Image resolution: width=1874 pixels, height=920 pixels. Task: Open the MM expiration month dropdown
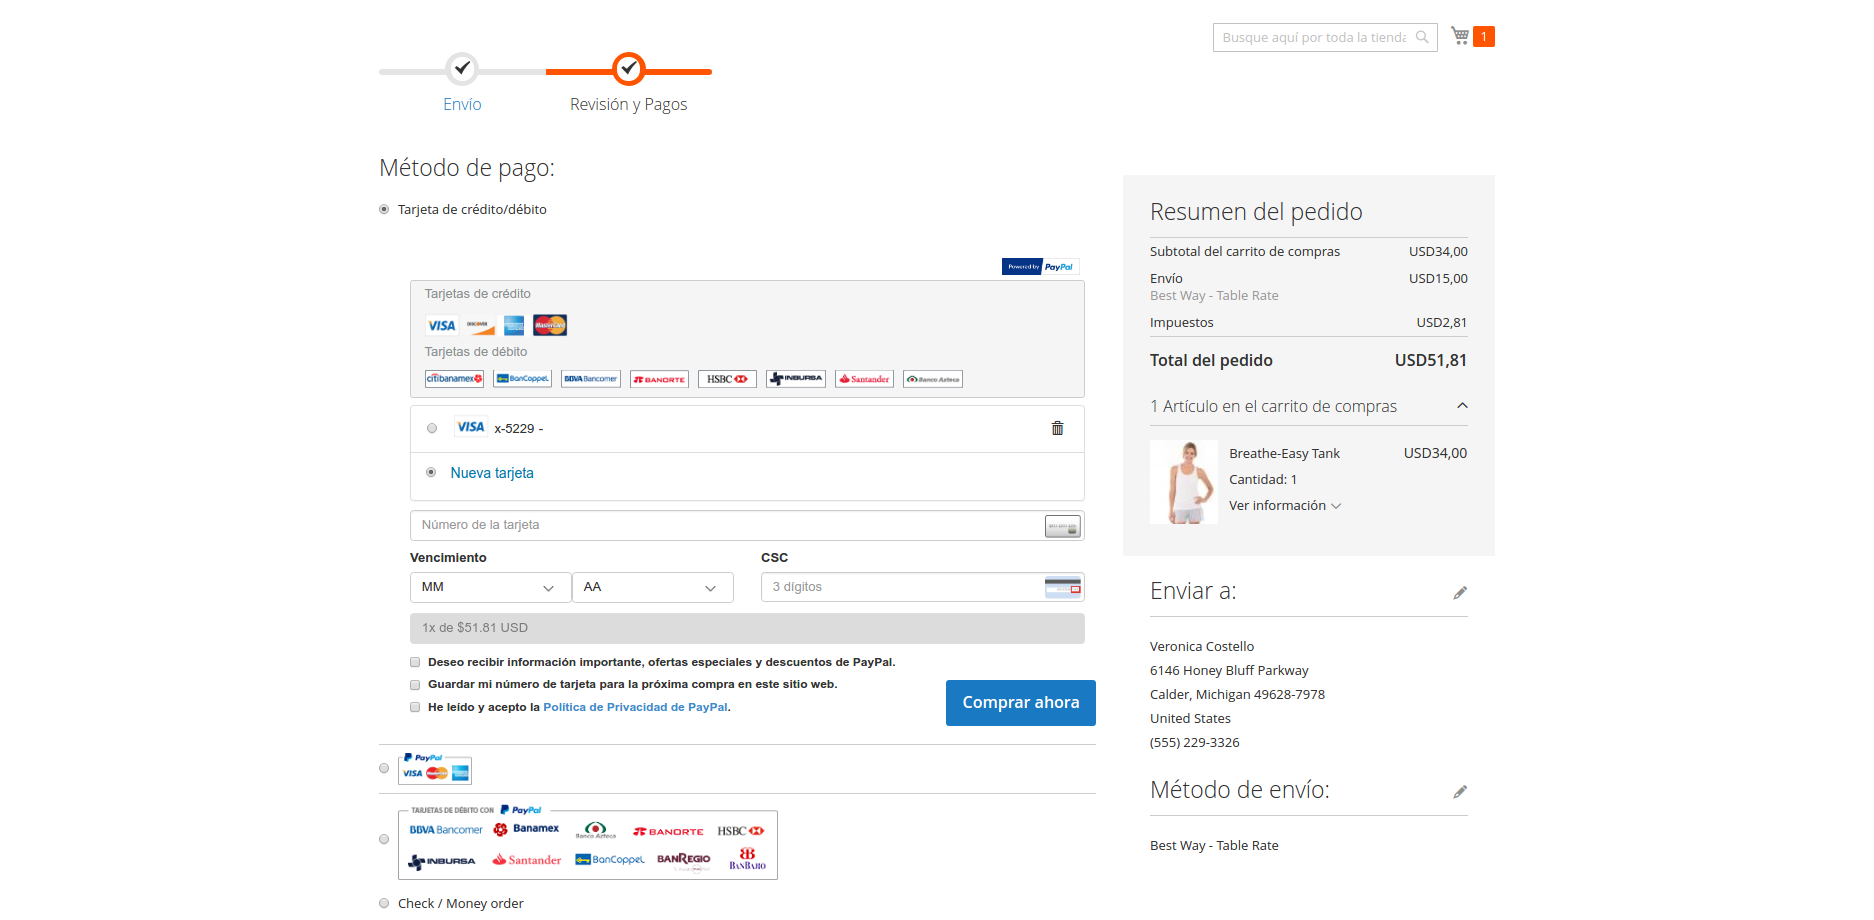[x=490, y=587]
